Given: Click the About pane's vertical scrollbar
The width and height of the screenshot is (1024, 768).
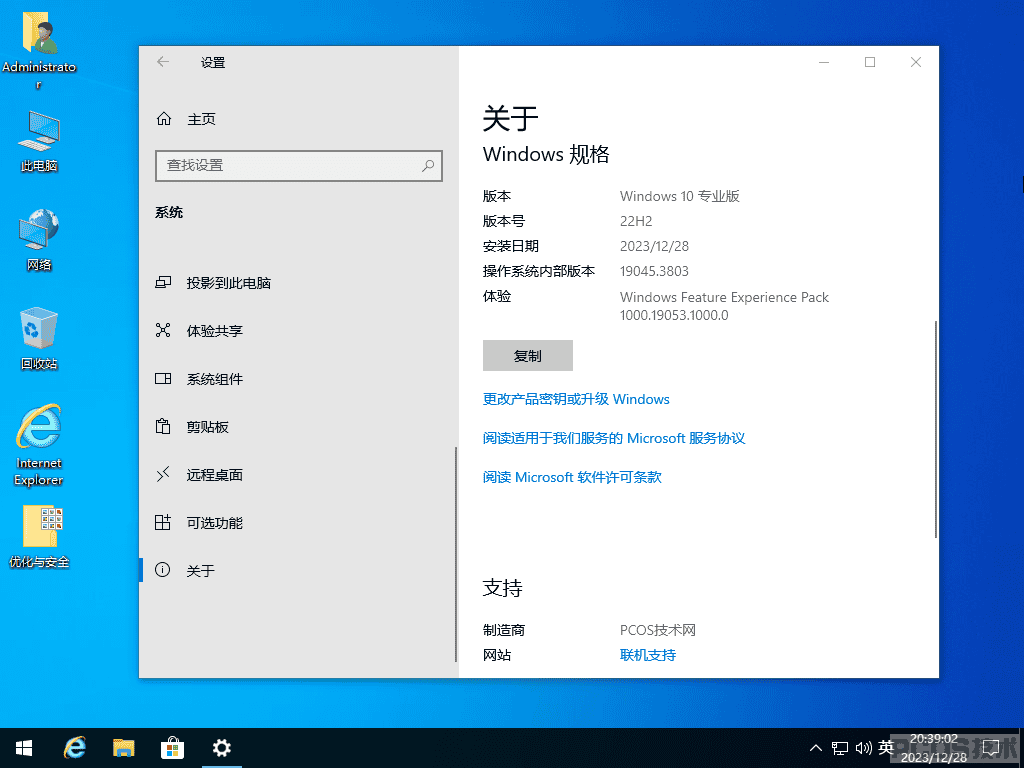Looking at the screenshot, I should point(936,429).
